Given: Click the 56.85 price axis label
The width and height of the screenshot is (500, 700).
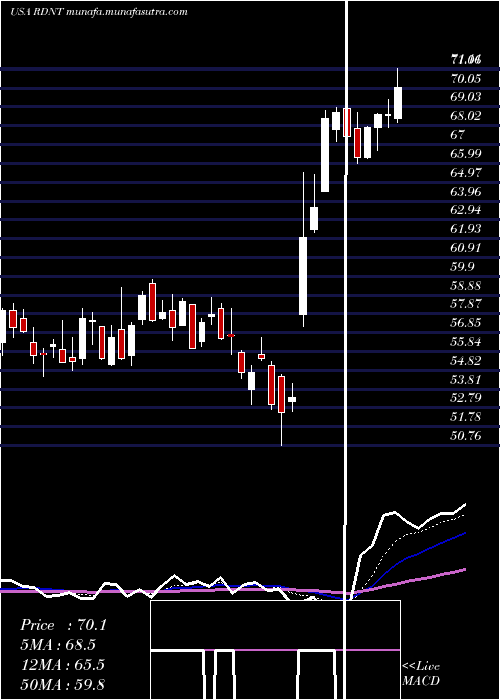Looking at the screenshot, I should coord(467,323).
